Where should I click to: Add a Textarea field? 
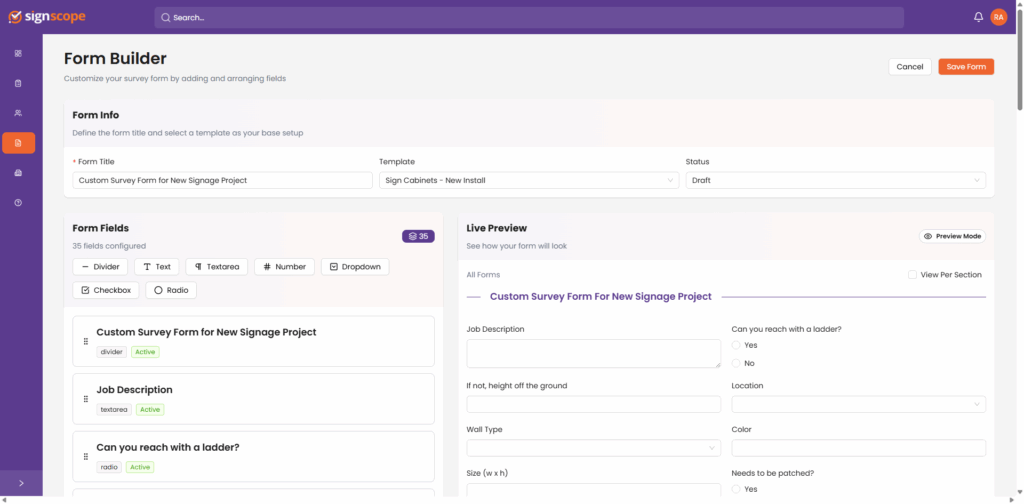[217, 266]
